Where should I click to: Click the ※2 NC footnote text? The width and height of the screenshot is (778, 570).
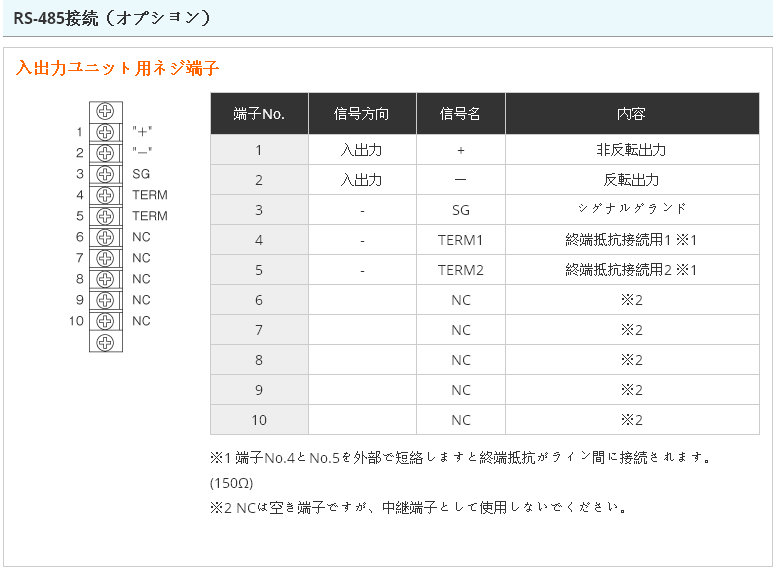click(418, 507)
